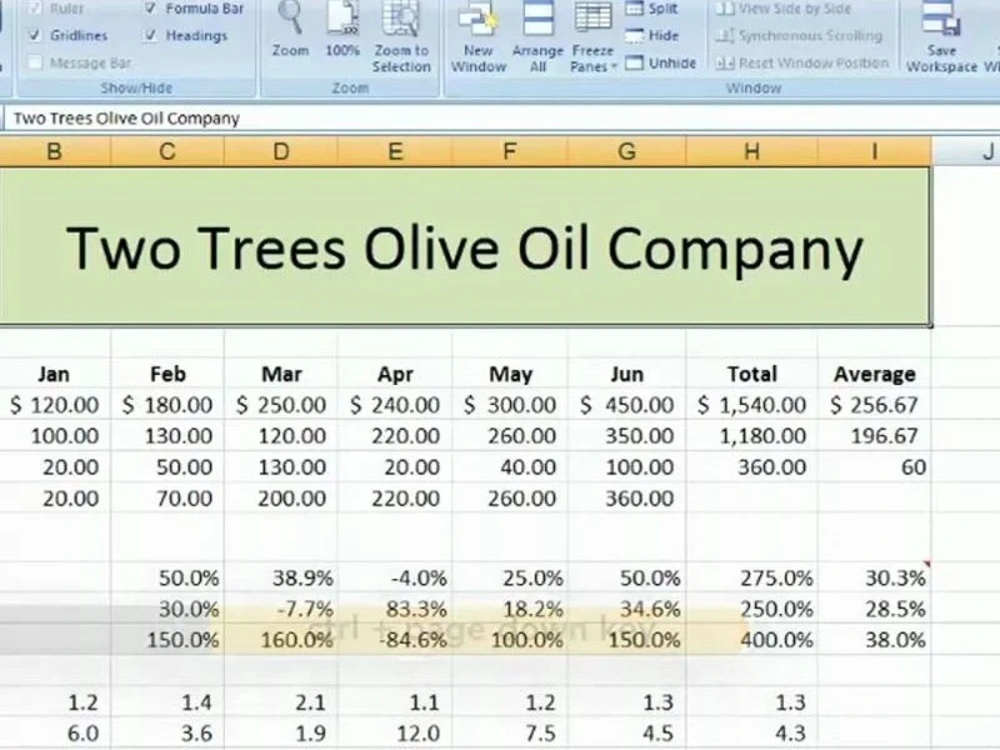Hide the current window

(651, 36)
